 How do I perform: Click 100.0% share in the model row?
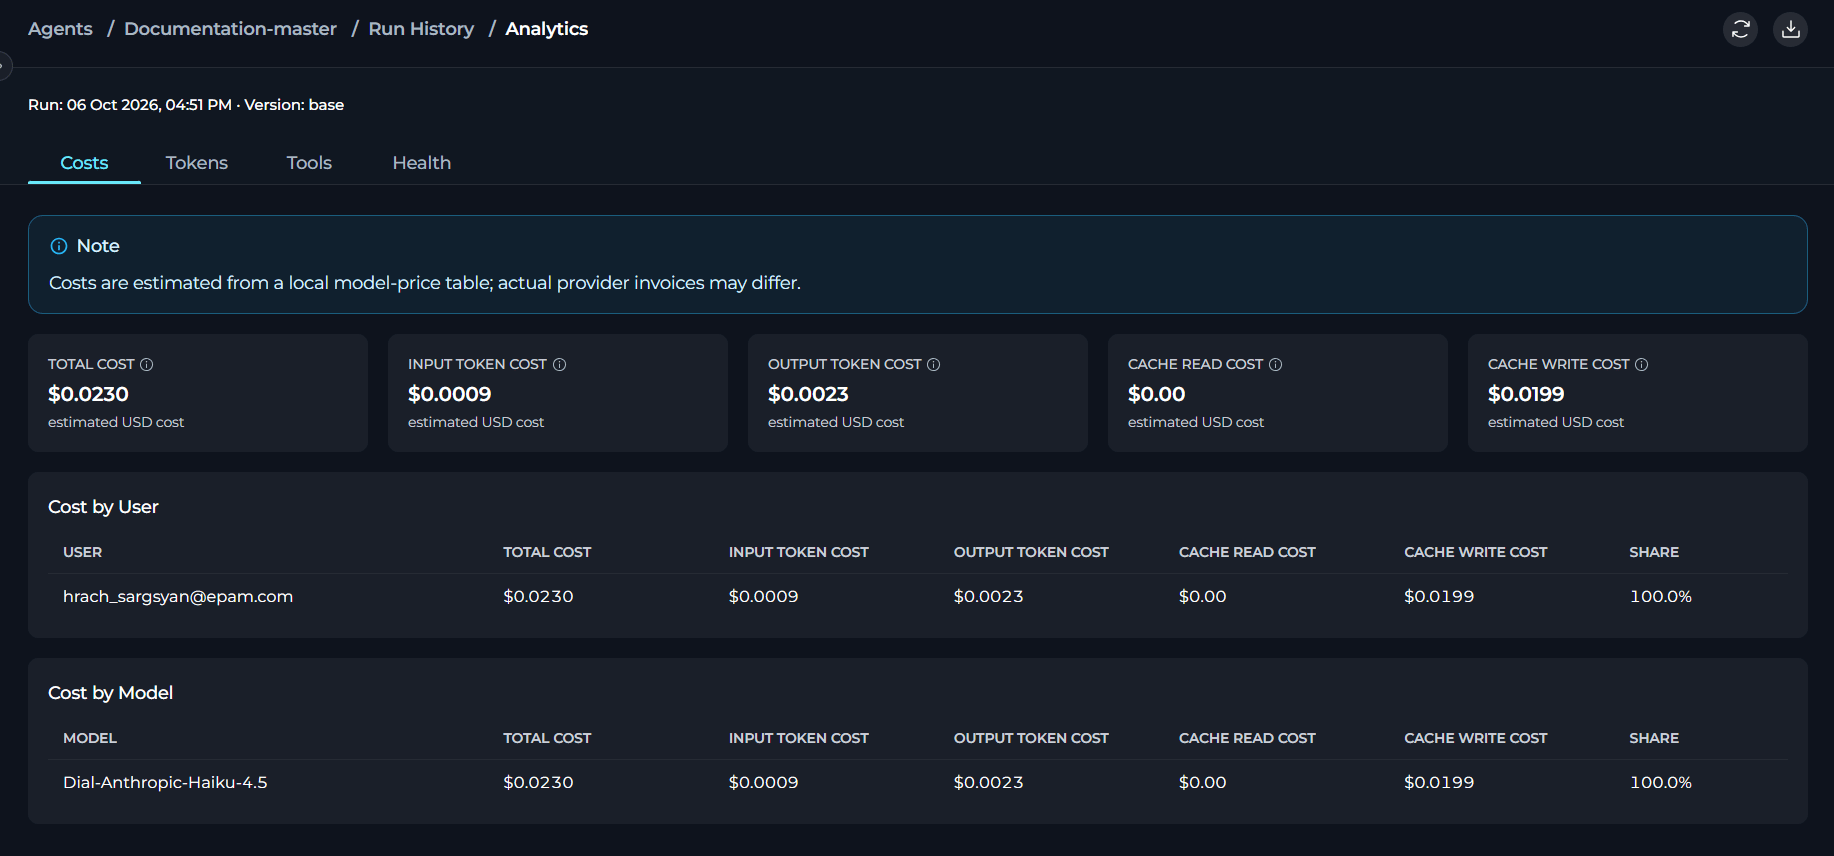click(x=1661, y=783)
